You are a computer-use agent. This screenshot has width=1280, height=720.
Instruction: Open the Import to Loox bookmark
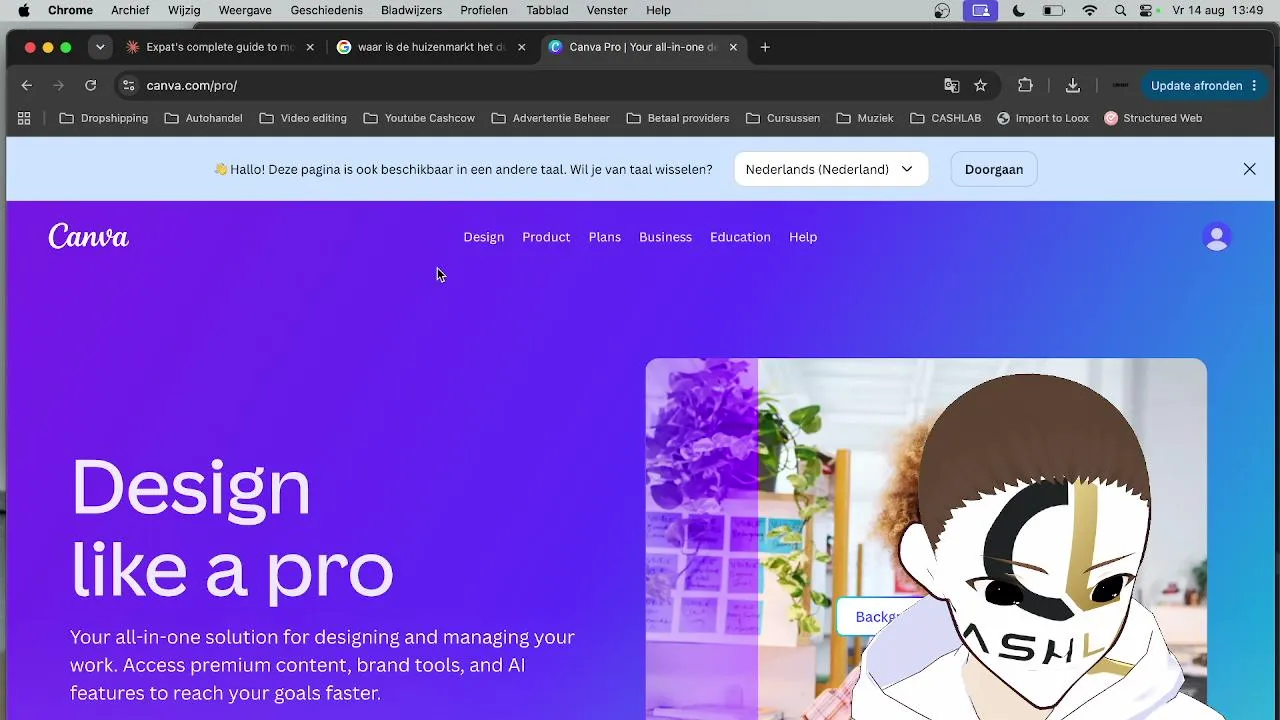point(1043,118)
